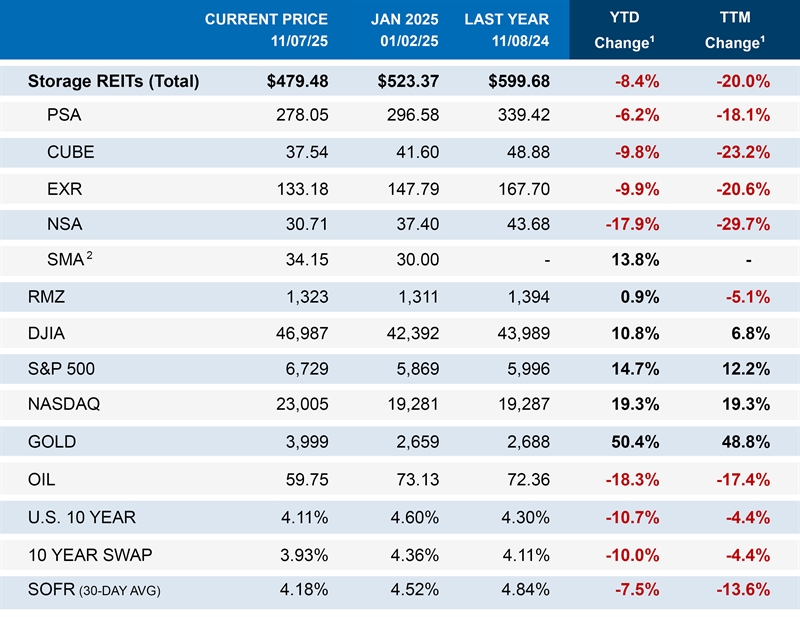
Task: Select the EXR row label
Action: (64, 190)
